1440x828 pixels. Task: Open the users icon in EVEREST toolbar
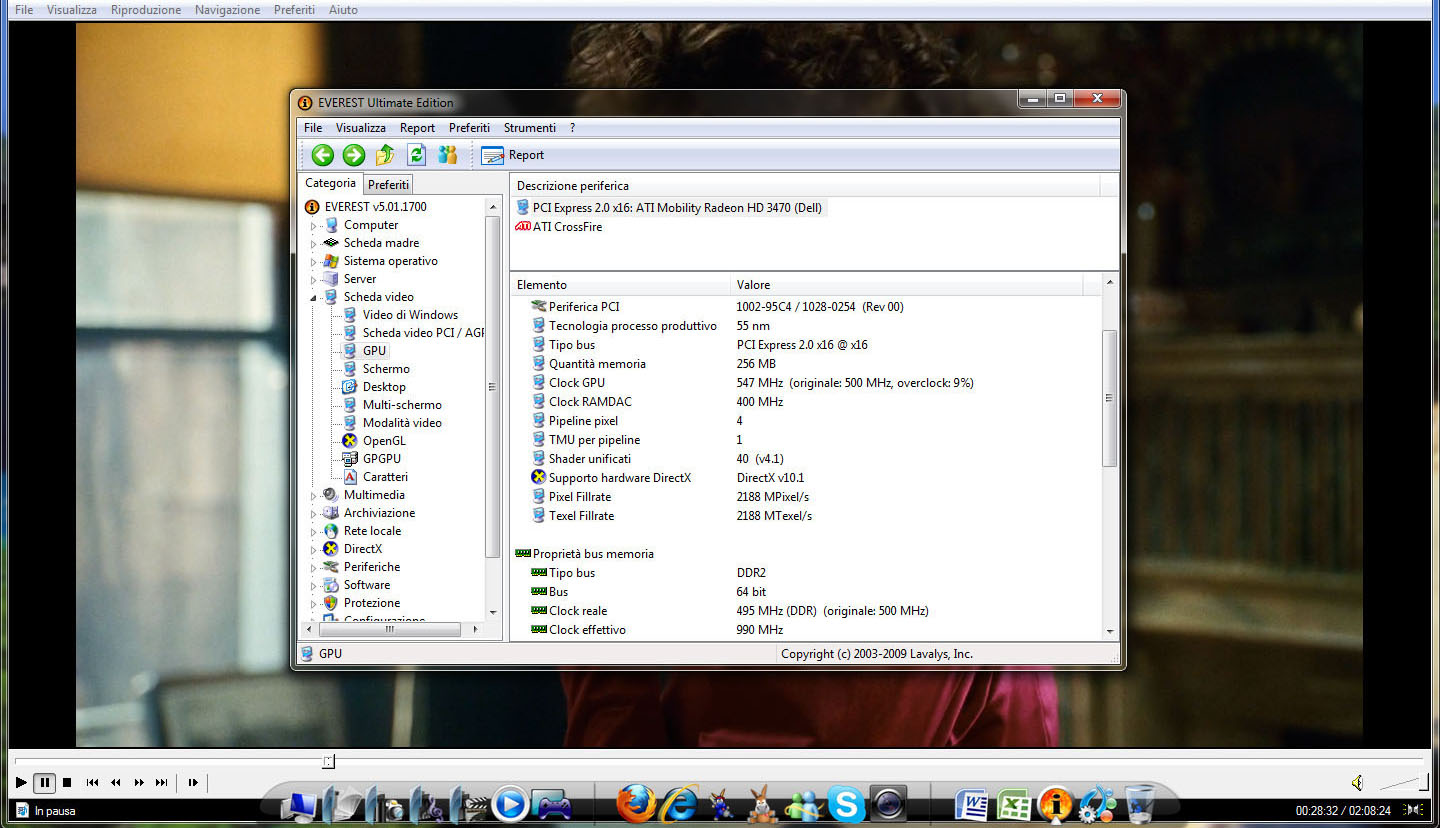pos(448,155)
